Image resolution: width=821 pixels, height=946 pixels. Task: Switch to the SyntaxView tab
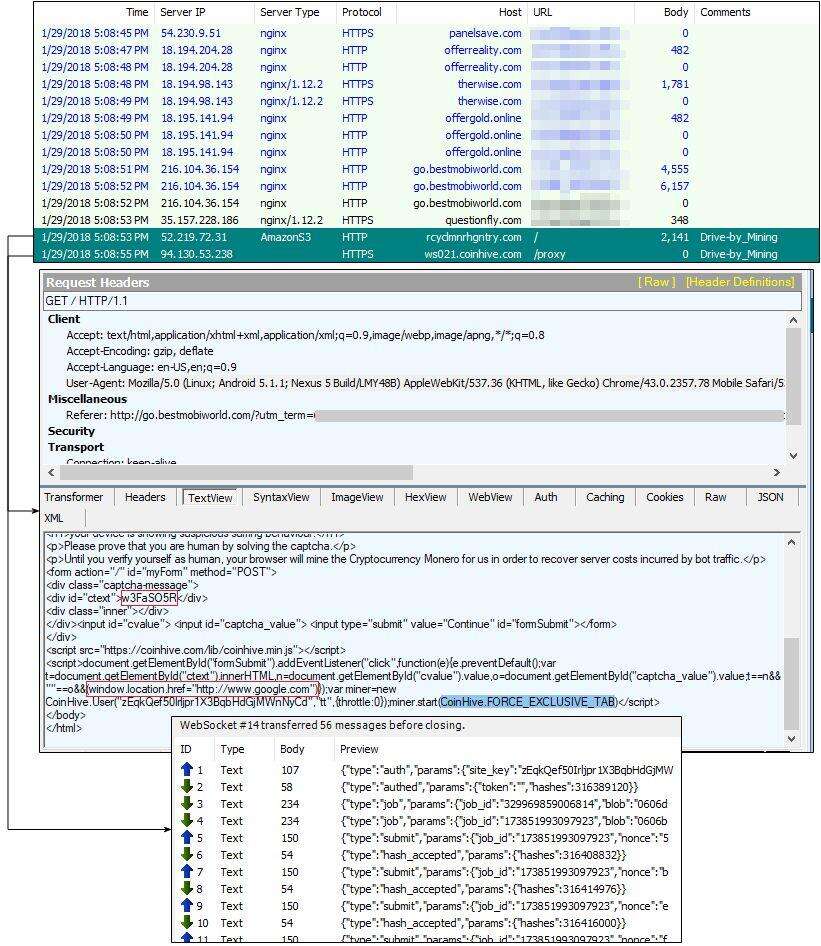281,497
